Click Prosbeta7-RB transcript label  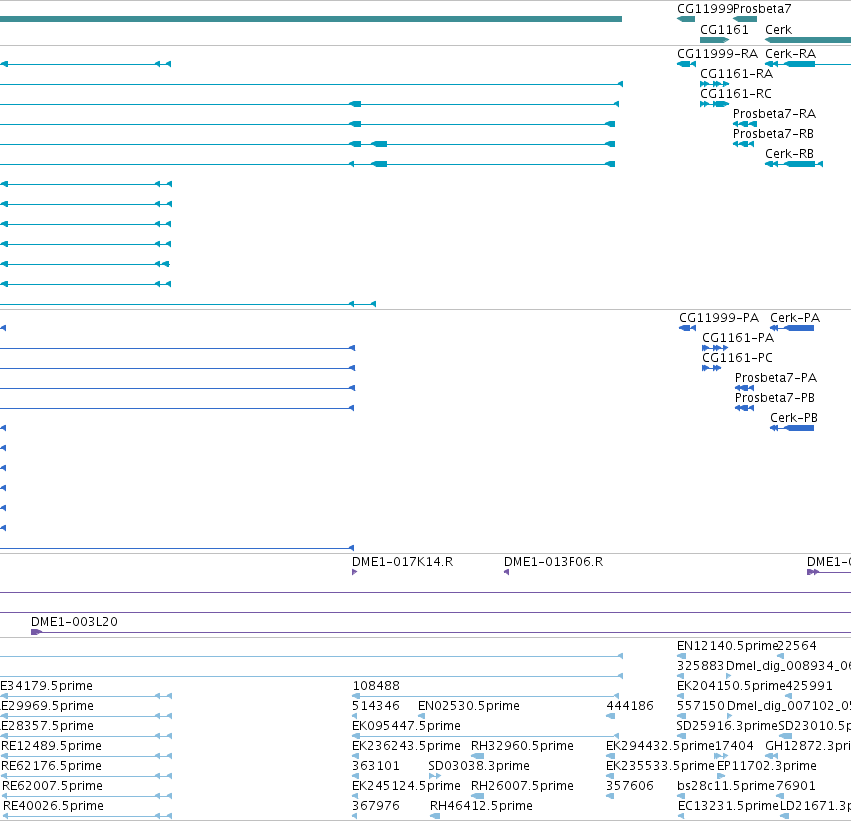click(773, 134)
